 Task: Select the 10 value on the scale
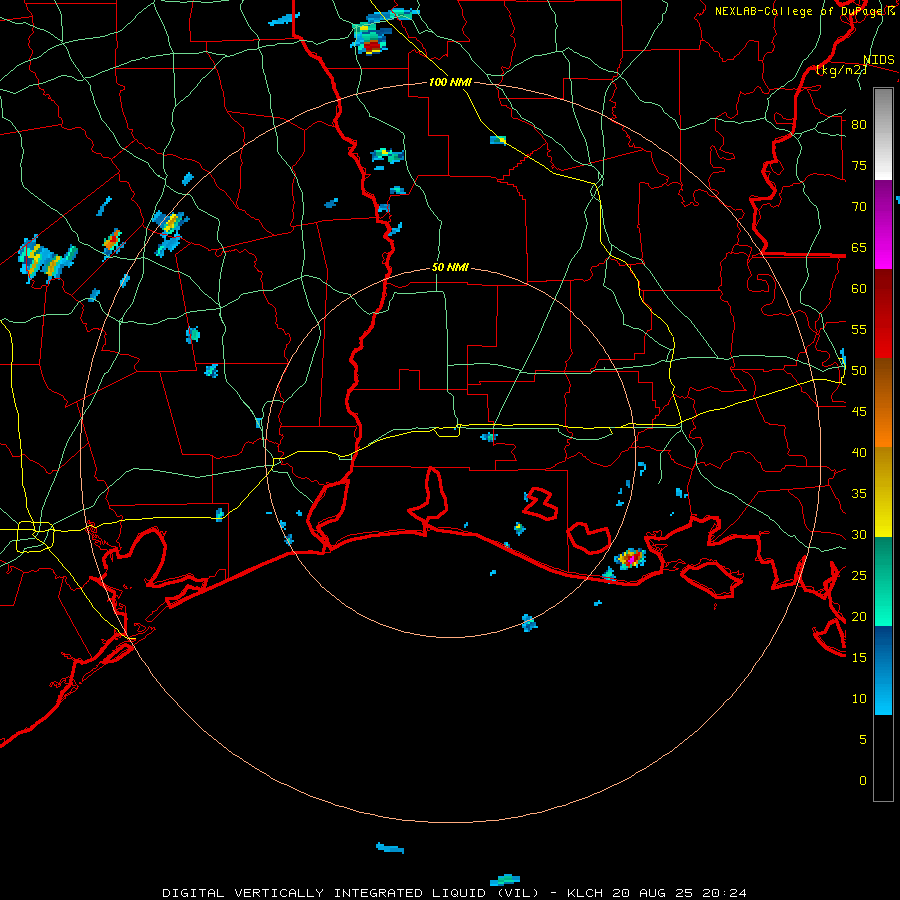859,699
